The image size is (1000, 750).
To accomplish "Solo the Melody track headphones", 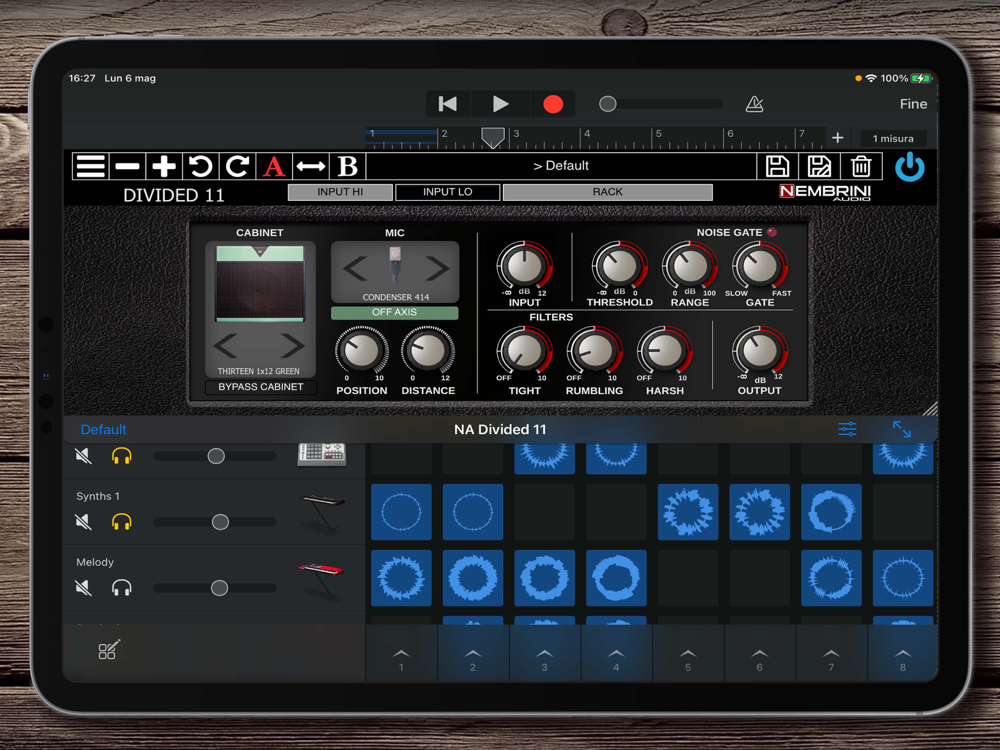I will 121,588.
